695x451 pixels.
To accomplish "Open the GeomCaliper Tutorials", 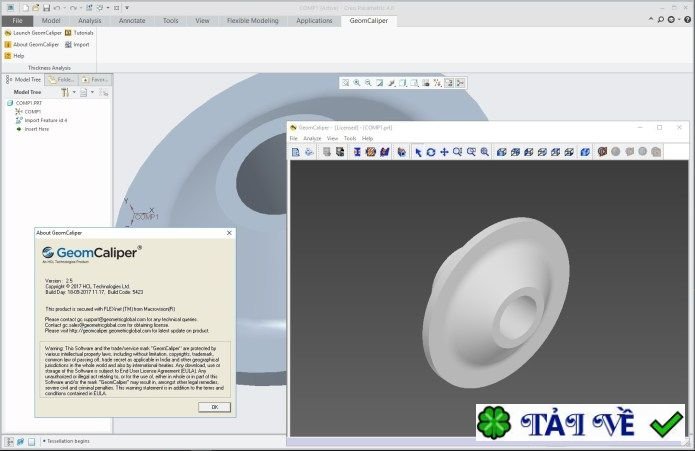I will click(x=79, y=32).
